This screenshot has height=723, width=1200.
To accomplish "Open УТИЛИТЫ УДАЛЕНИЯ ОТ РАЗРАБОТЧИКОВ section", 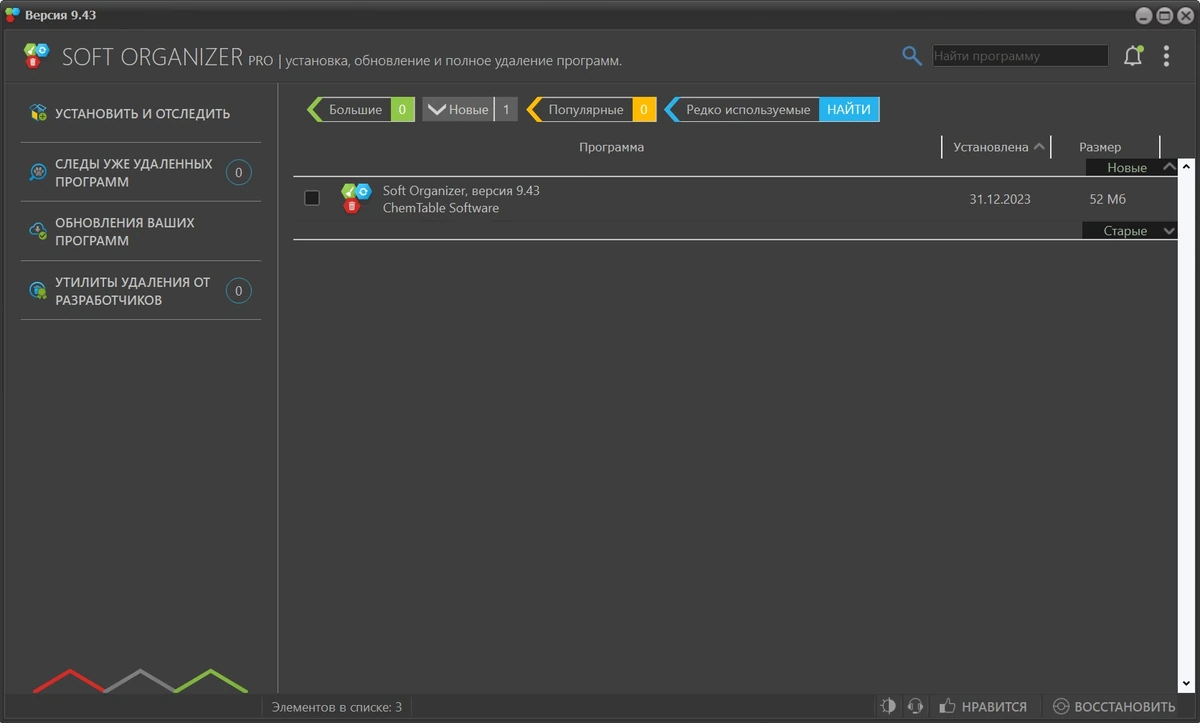I will tap(141, 291).
